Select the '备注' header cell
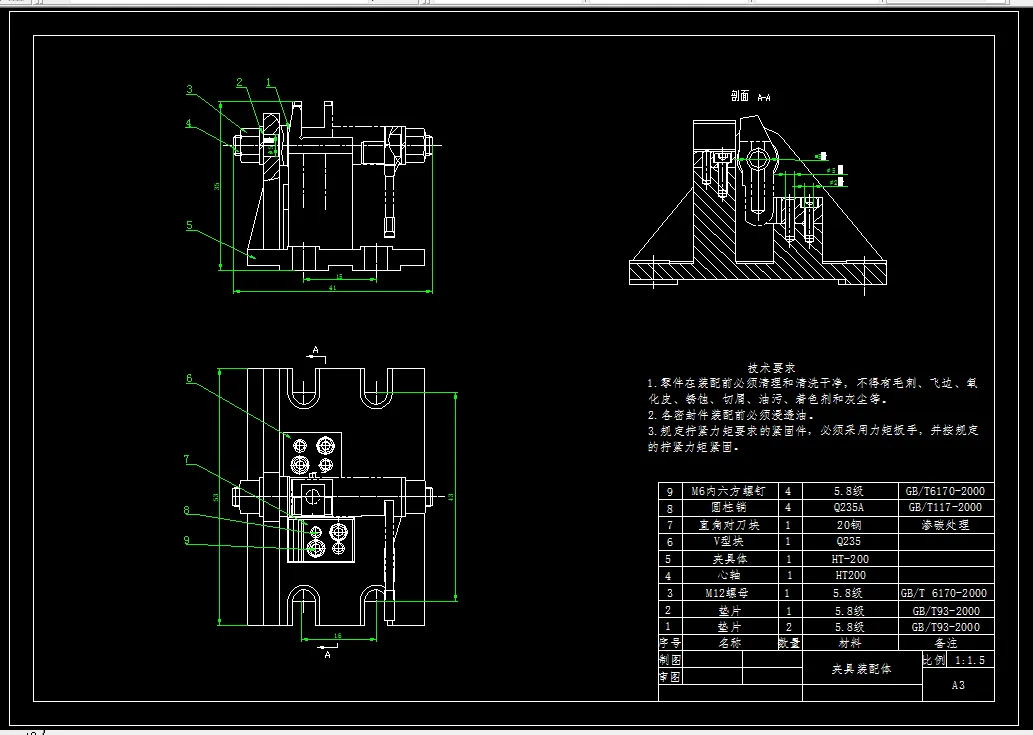 [945, 643]
